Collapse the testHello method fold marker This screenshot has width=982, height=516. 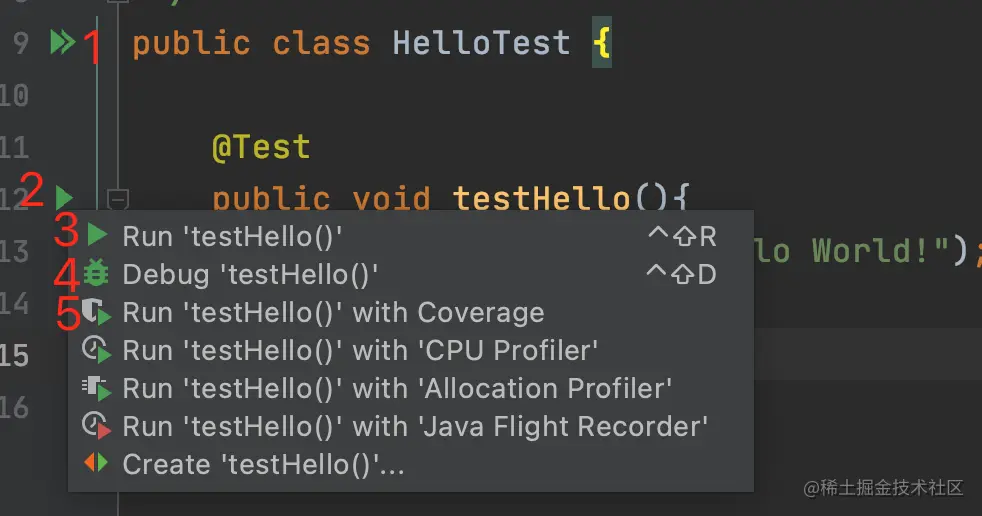click(118, 200)
